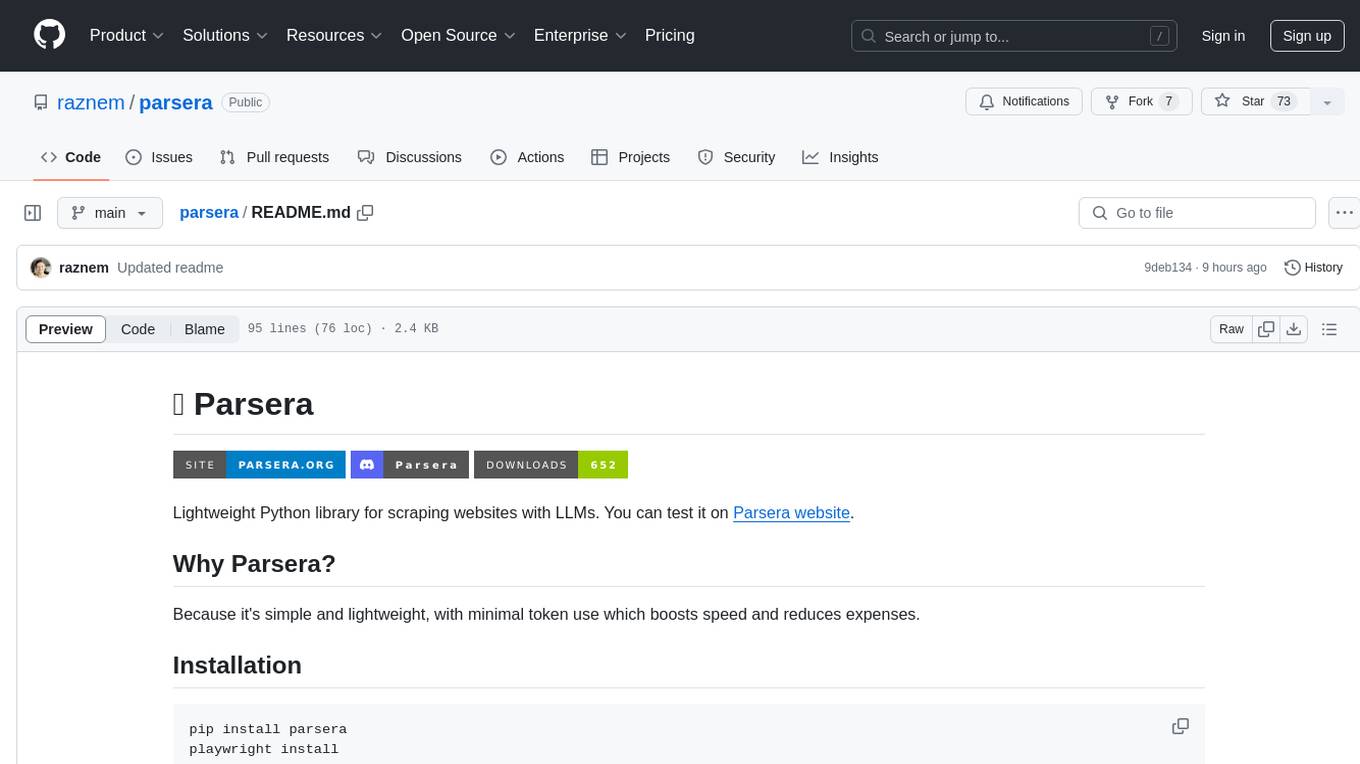Switch to the Discussions tab
Image resolution: width=1360 pixels, height=764 pixels.
(x=410, y=157)
